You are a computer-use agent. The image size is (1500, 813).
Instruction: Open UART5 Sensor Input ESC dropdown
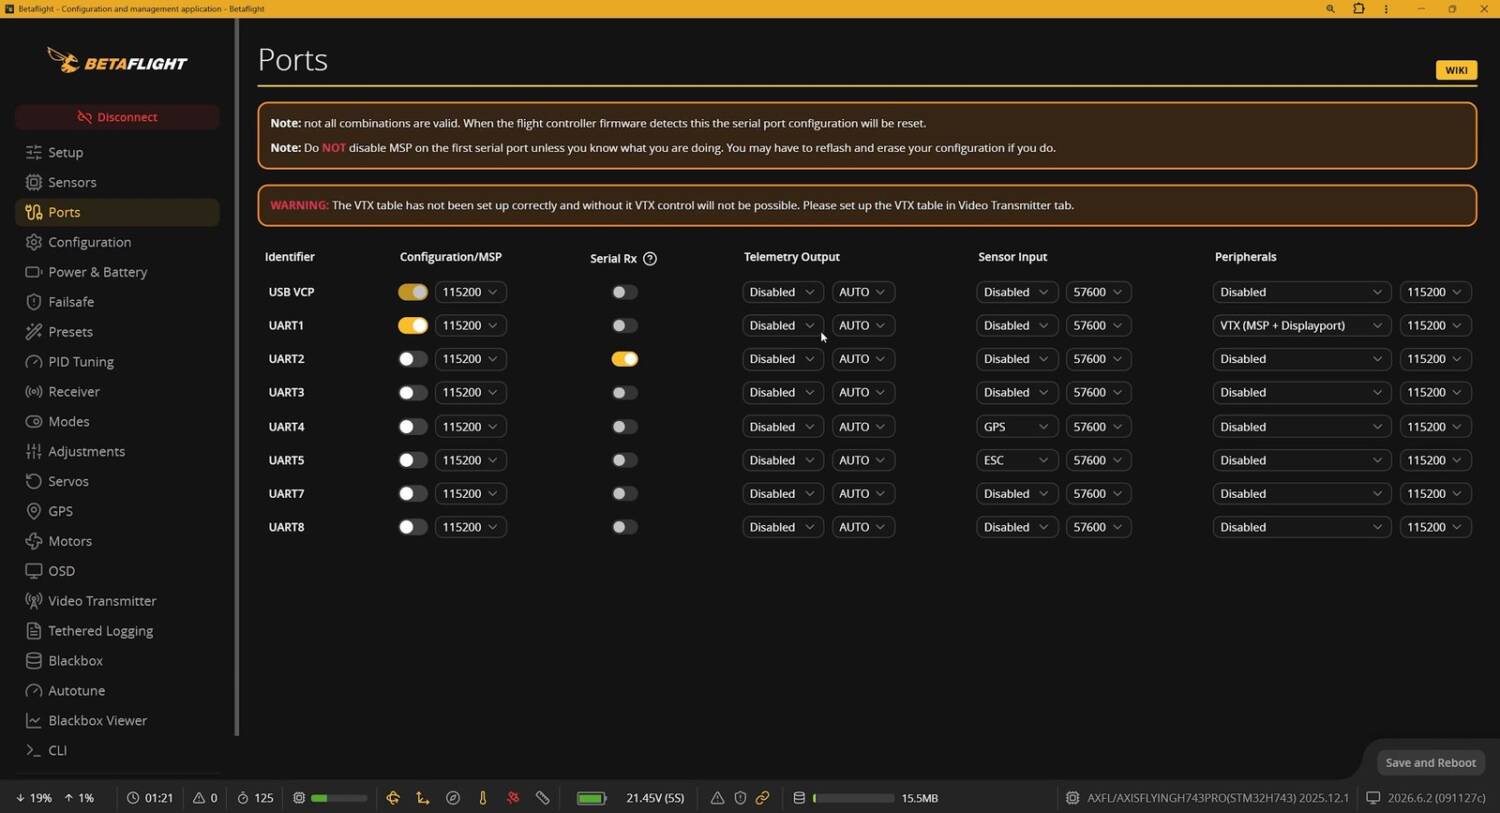[1017, 460]
